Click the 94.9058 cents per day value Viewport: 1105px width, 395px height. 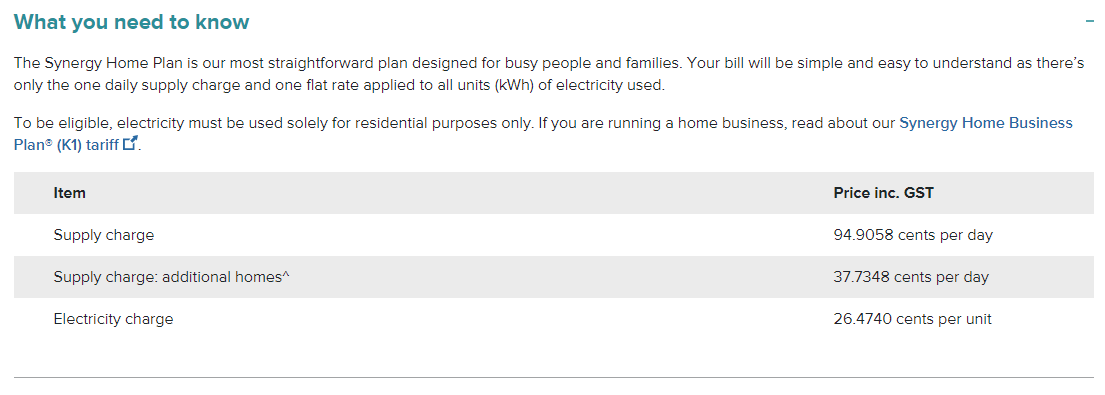tap(913, 235)
